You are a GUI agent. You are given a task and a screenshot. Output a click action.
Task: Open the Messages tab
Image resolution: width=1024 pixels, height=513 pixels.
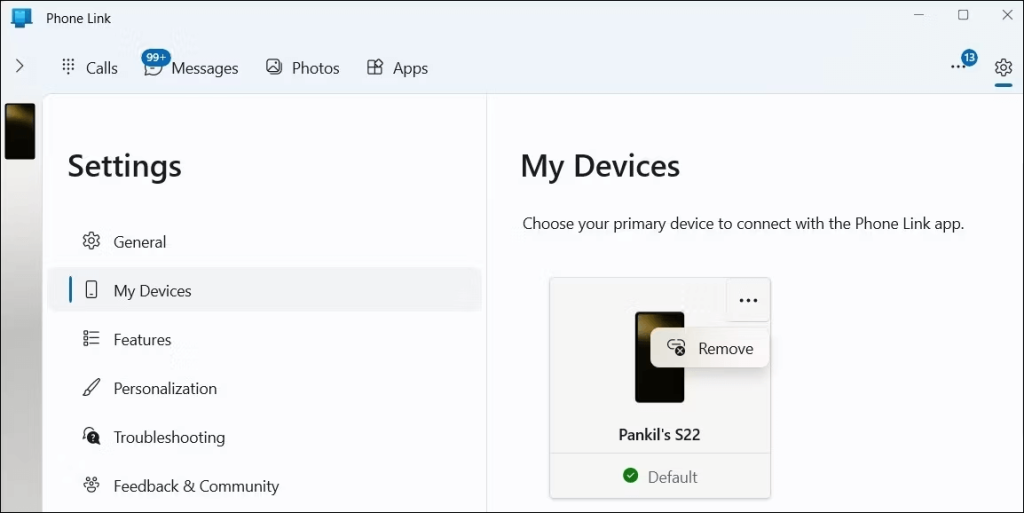tap(191, 68)
